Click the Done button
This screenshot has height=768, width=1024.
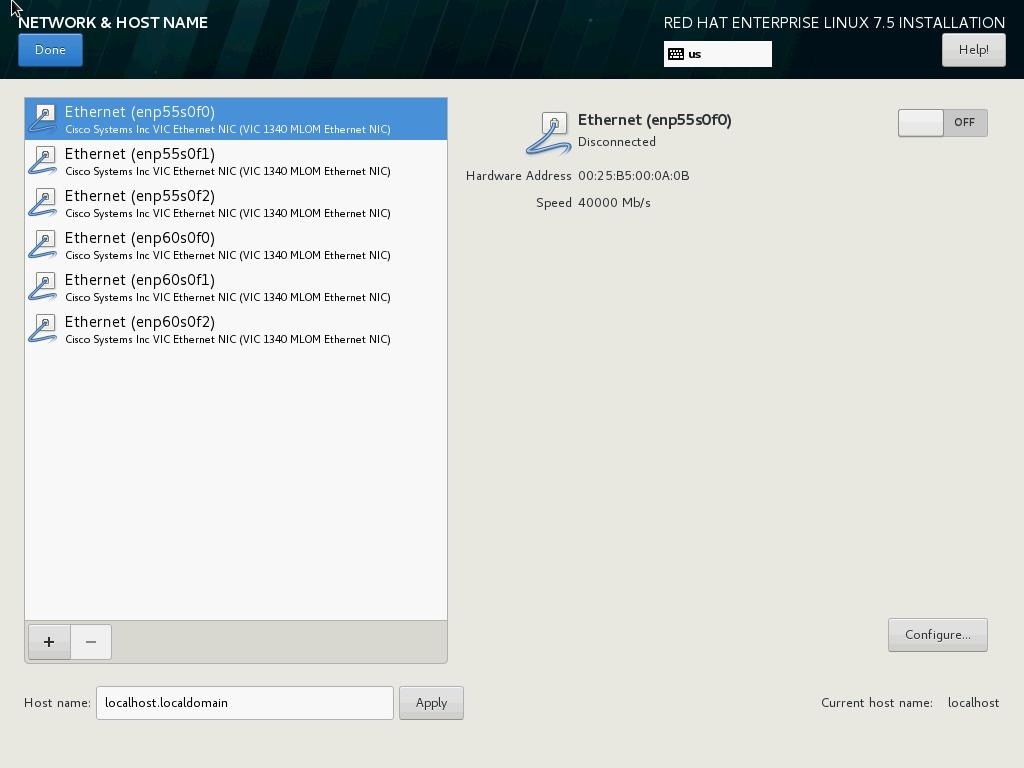[x=50, y=50]
